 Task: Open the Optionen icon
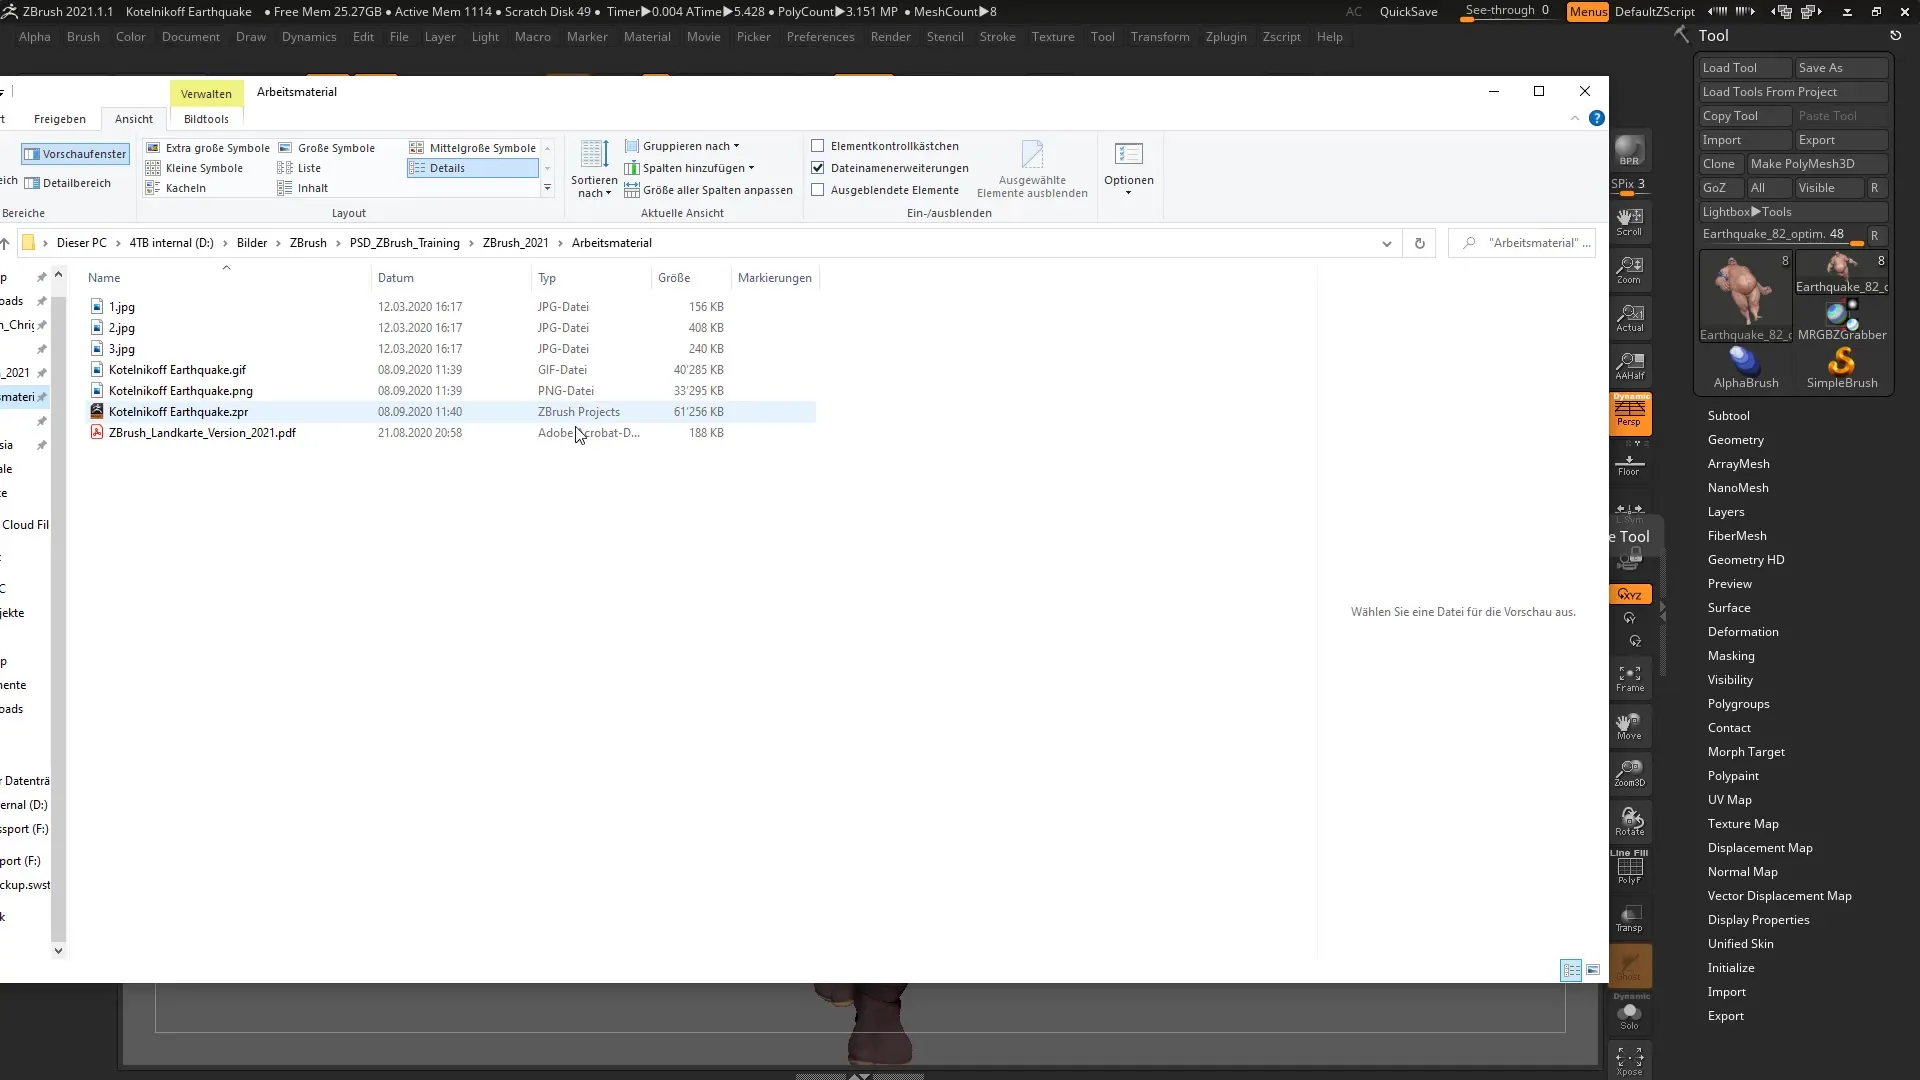click(1128, 168)
